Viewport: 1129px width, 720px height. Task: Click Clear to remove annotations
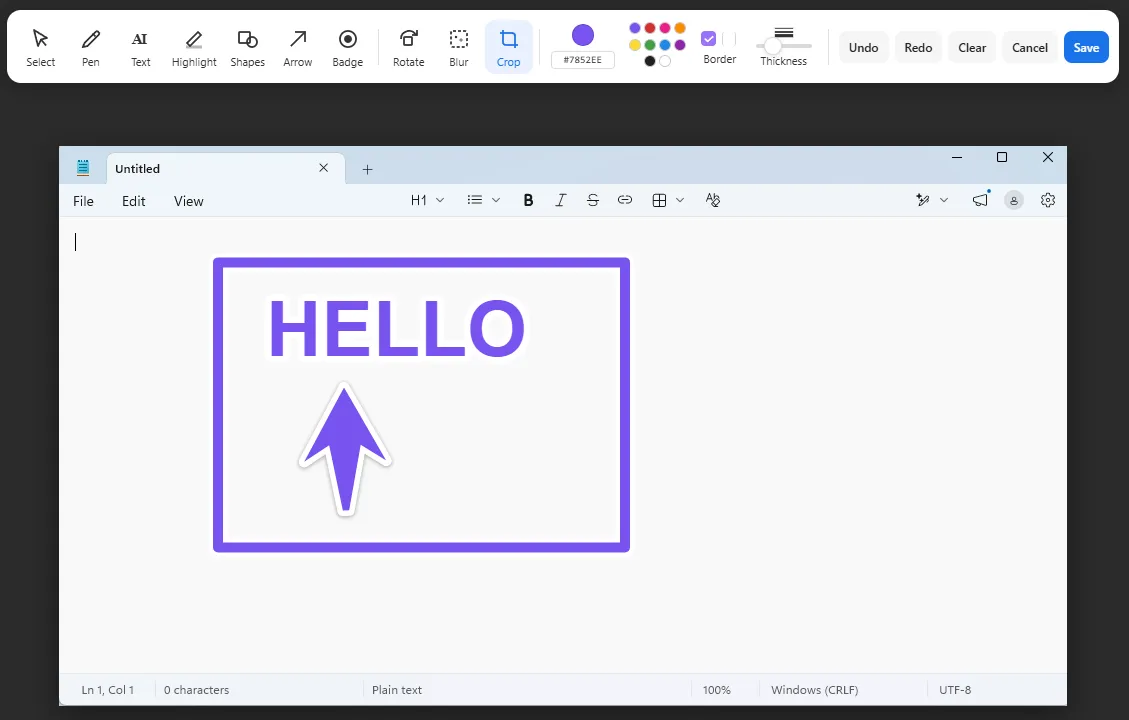972,48
